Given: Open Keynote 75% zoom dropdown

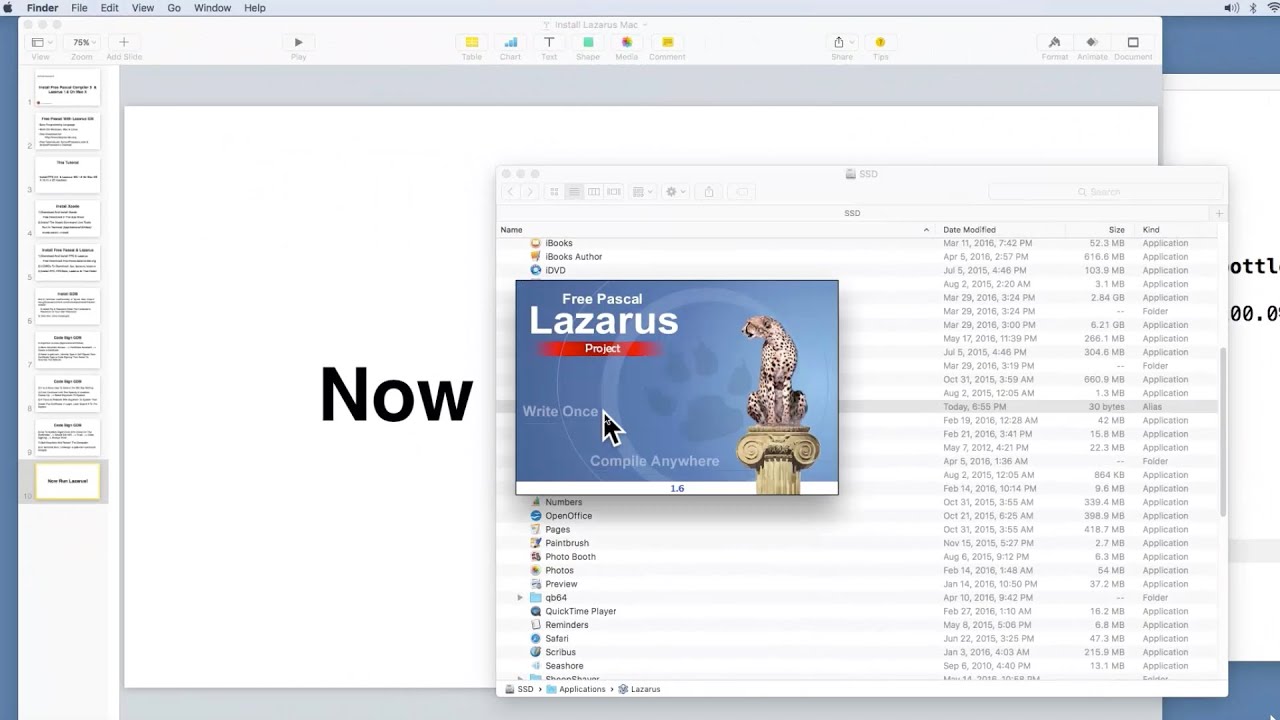Looking at the screenshot, I should click(82, 43).
